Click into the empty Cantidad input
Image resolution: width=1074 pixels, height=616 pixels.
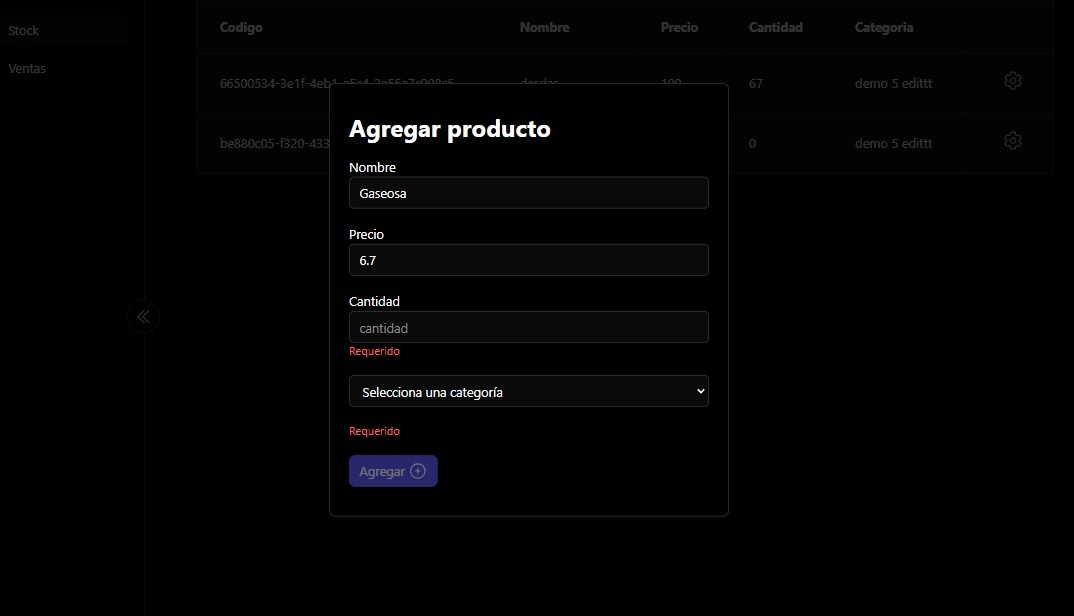(x=528, y=327)
